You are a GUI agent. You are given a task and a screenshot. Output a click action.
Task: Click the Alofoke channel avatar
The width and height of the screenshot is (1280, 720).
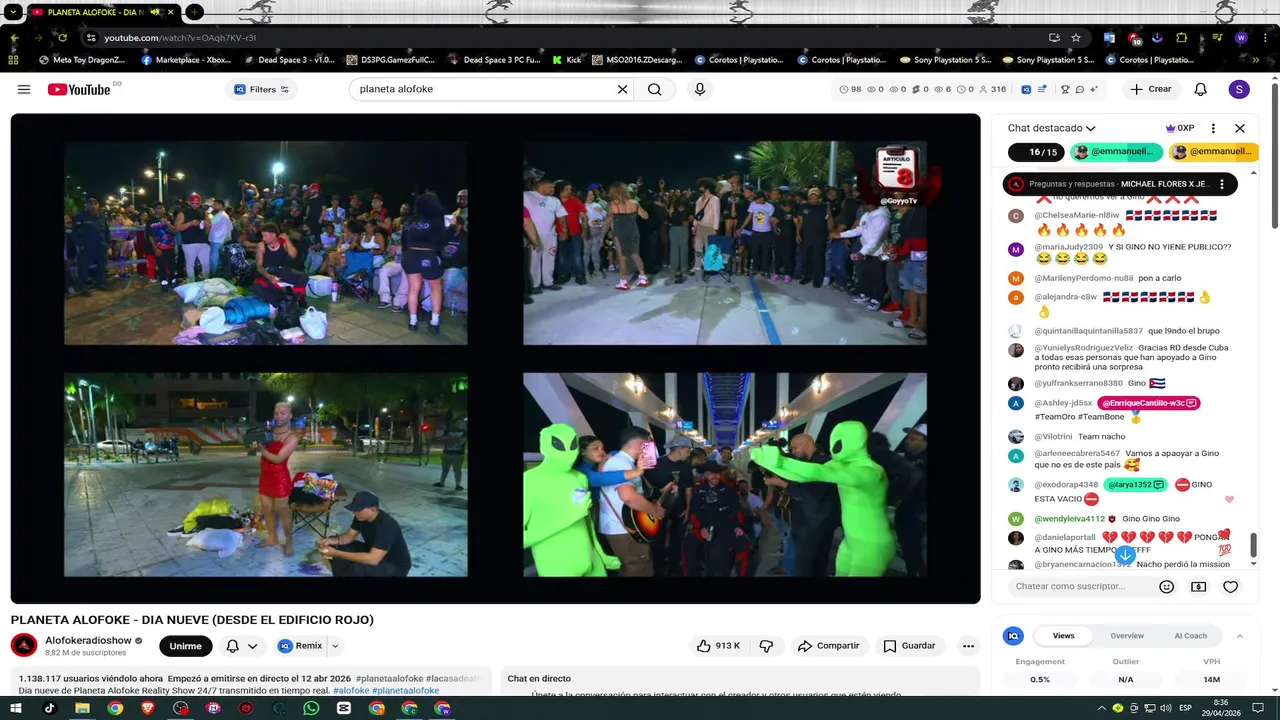point(24,645)
